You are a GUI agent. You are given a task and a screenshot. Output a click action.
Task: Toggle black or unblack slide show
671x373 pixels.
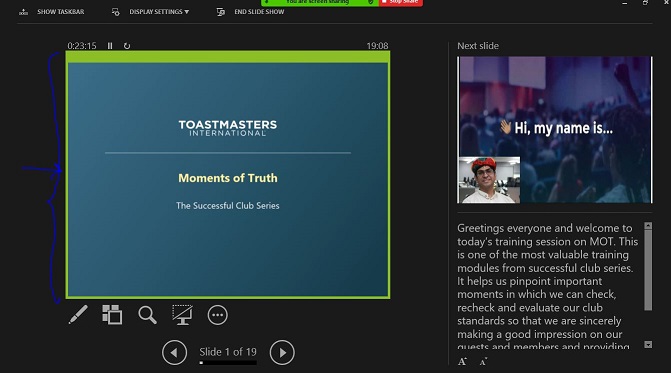click(x=182, y=315)
